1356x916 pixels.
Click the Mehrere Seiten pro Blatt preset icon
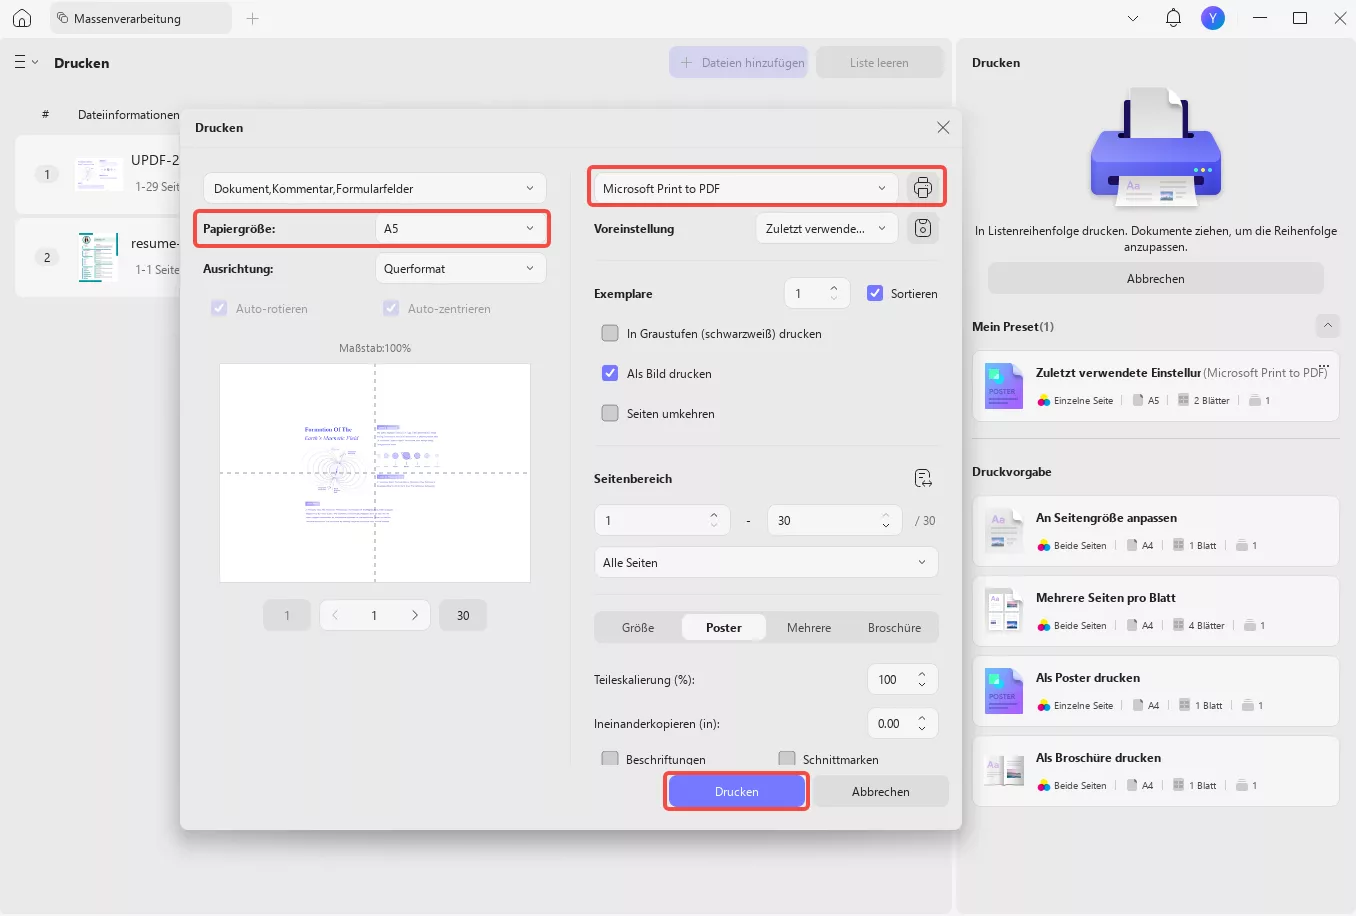point(1004,611)
